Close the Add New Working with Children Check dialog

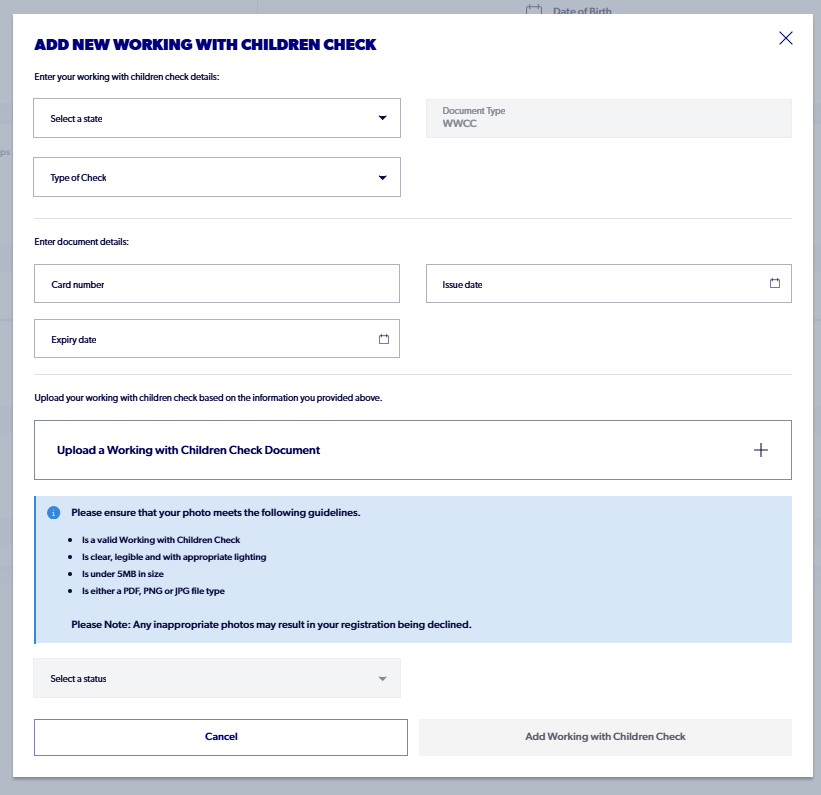[x=785, y=38]
